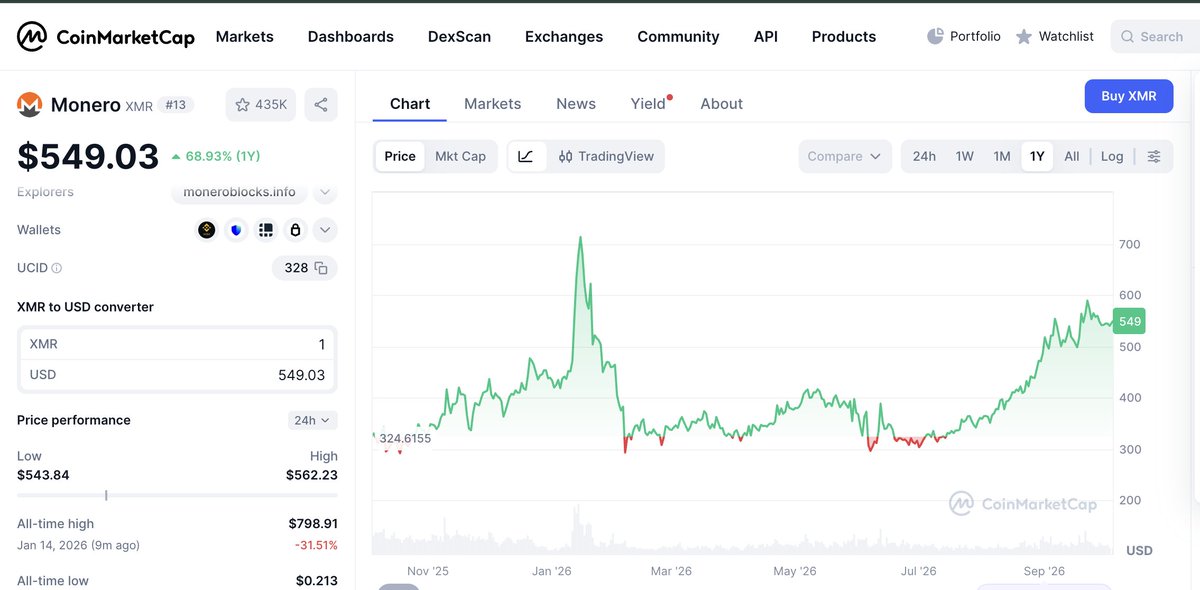
Task: Open the blue shield wallet icon
Action: point(236,230)
